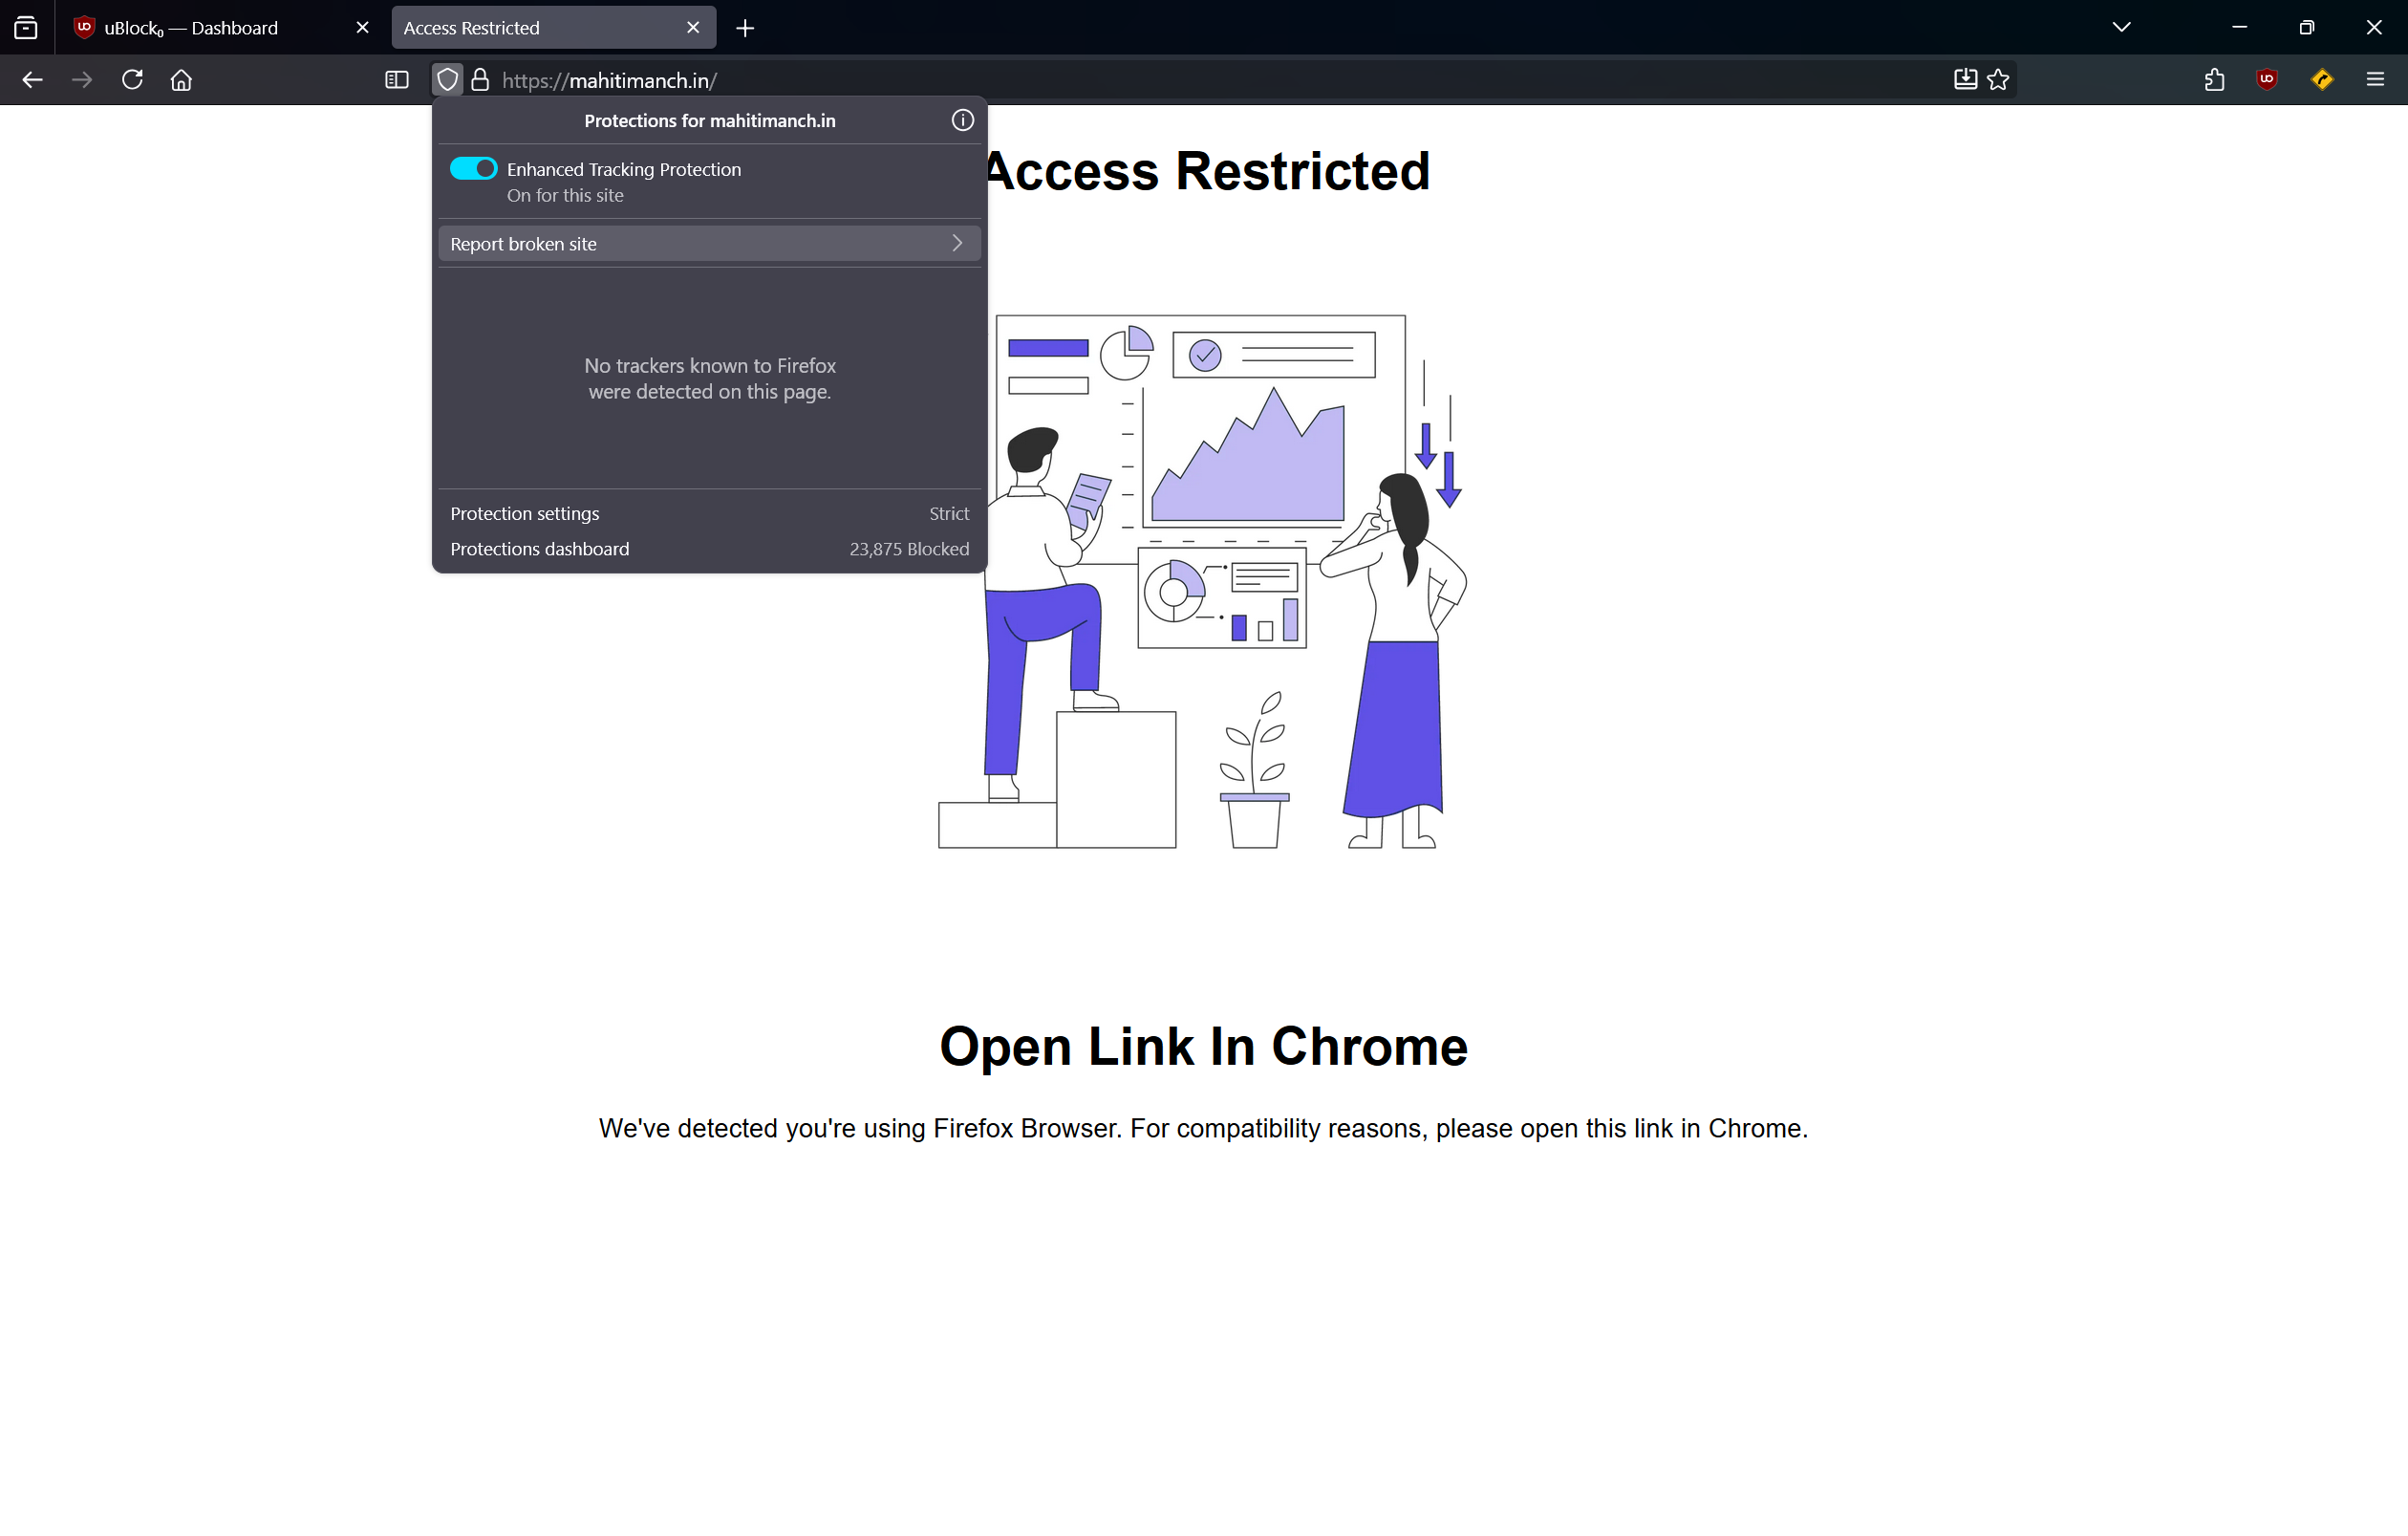Screen dimensions: 2408x1536
Task: Open the list all tabs dropdown
Action: point(2121,27)
